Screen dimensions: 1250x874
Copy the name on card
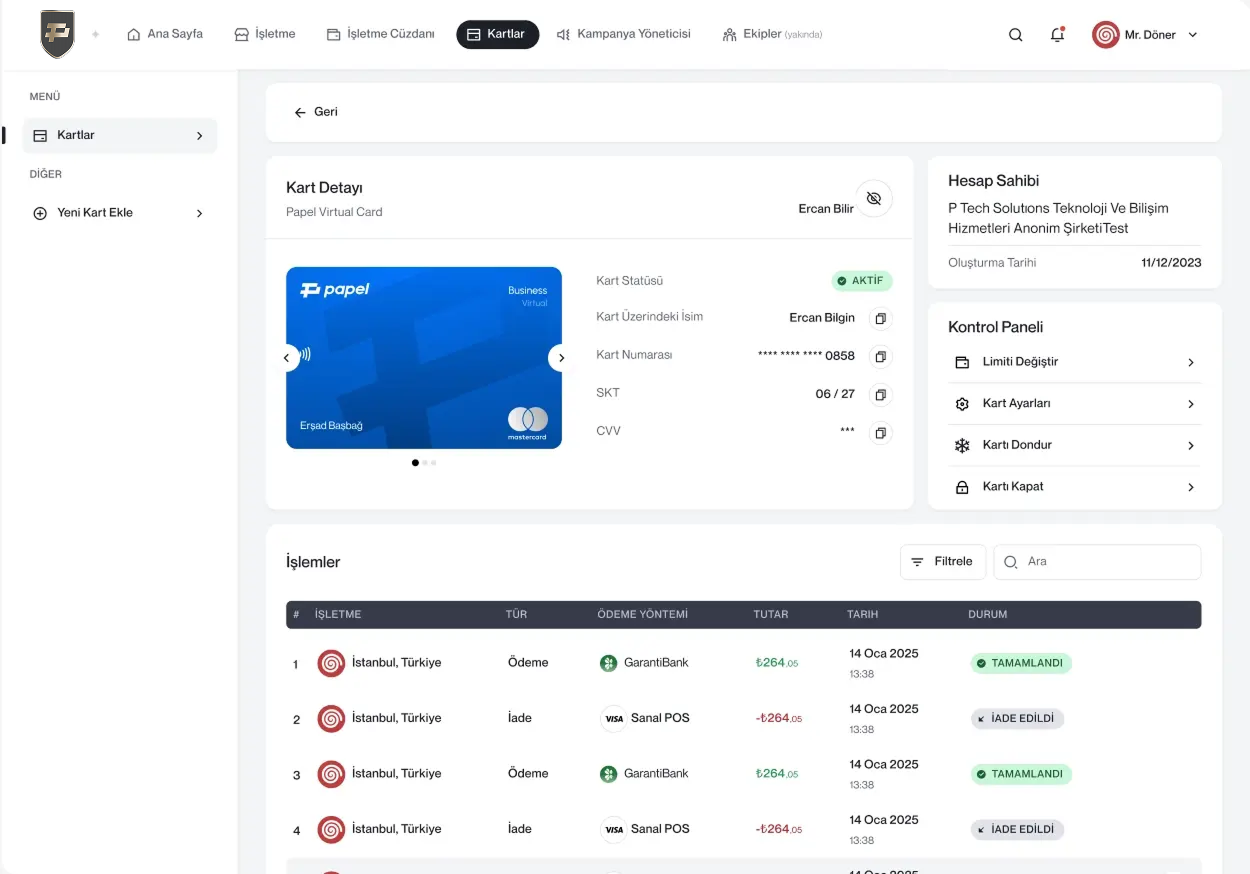pyautogui.click(x=880, y=319)
